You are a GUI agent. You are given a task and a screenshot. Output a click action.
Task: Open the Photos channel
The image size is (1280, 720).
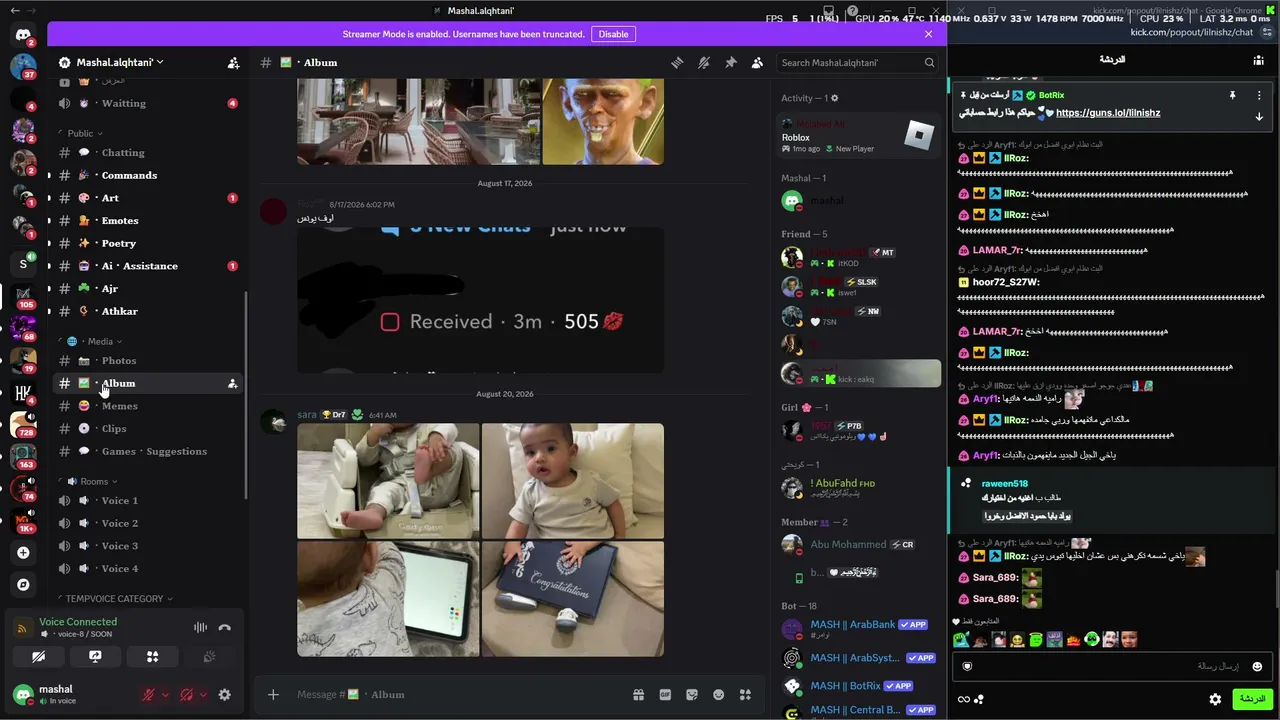(148, 361)
